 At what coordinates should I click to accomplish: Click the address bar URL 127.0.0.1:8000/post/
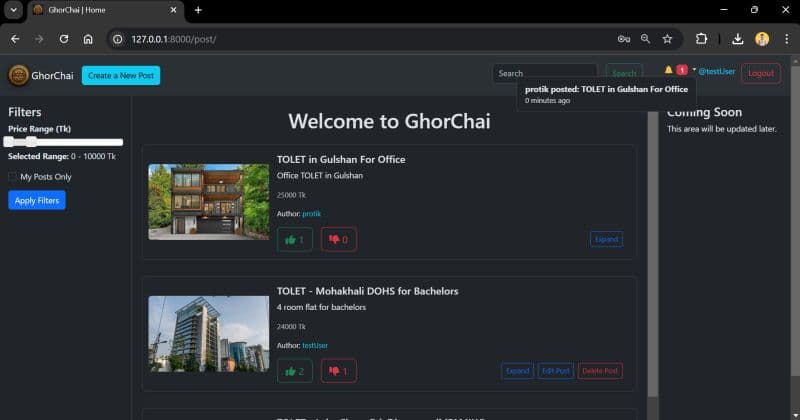pos(173,39)
